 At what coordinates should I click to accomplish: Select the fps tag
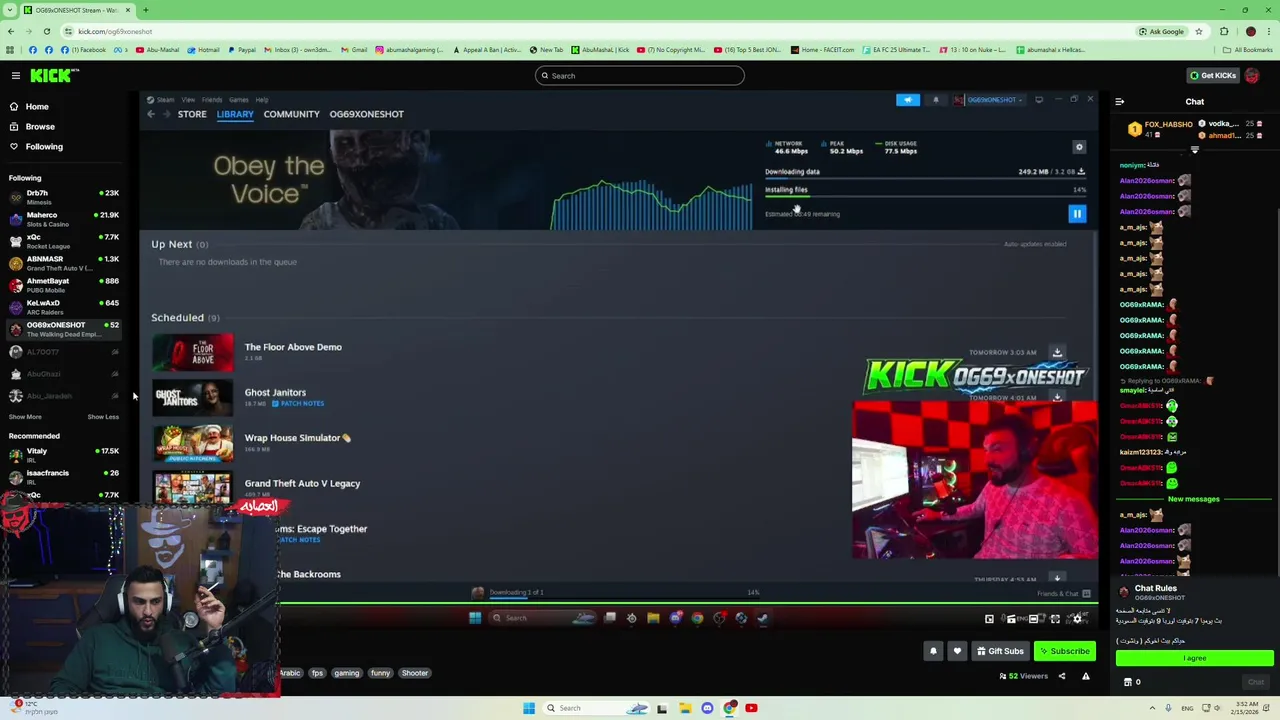coord(317,673)
